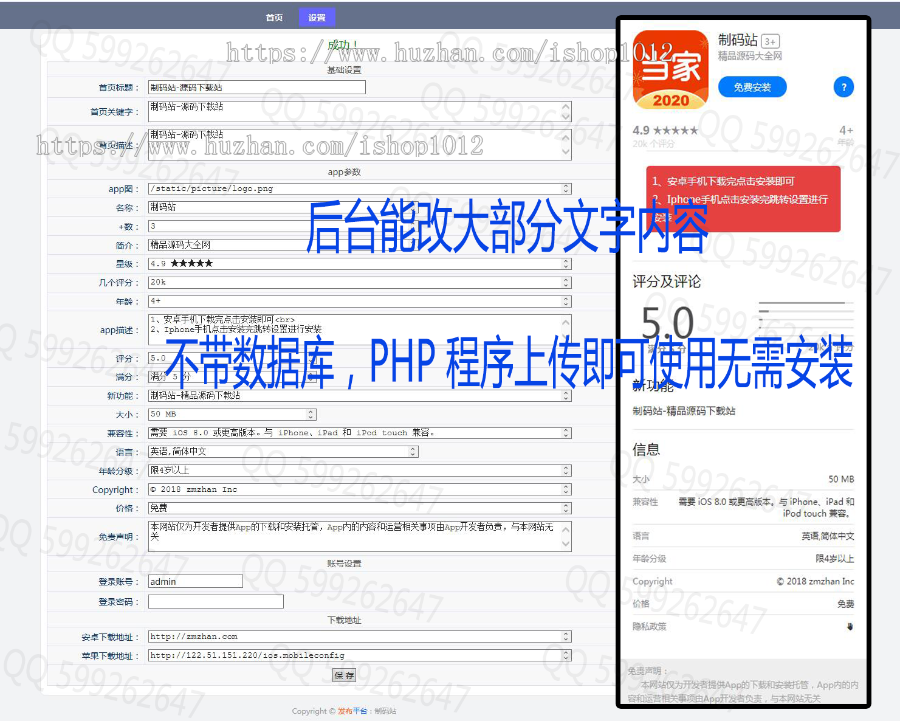Click the 账号设置 section heading
This screenshot has width=900, height=721.
[344, 563]
